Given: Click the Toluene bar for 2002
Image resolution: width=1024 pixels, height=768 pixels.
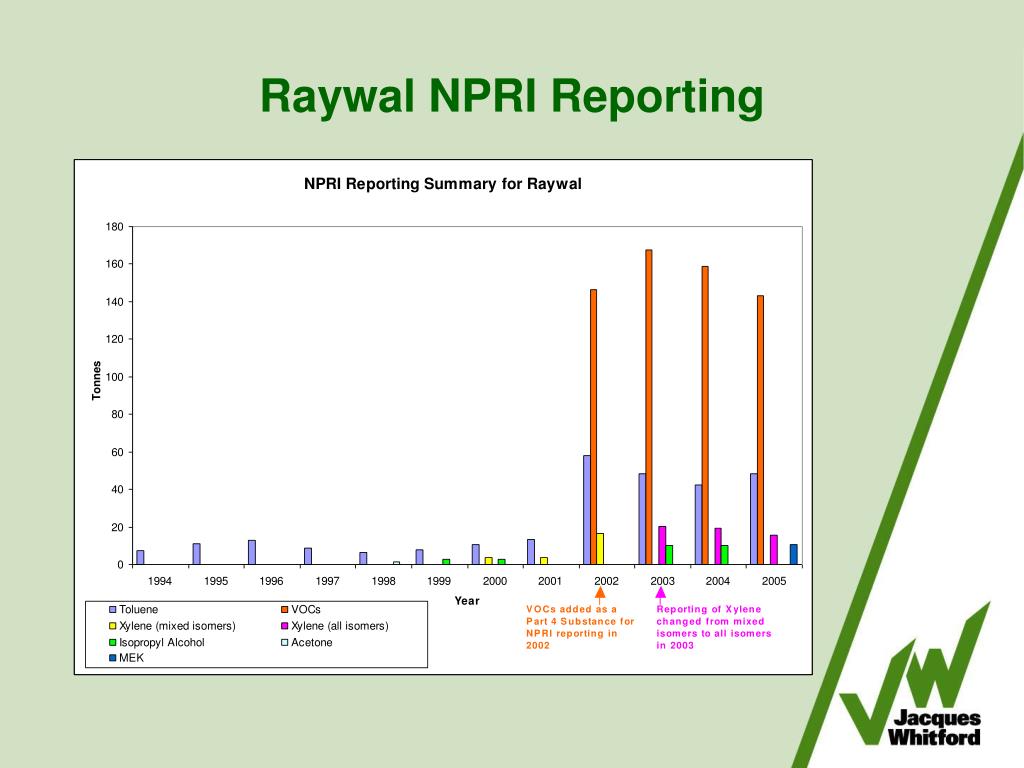Looking at the screenshot, I should [x=586, y=510].
